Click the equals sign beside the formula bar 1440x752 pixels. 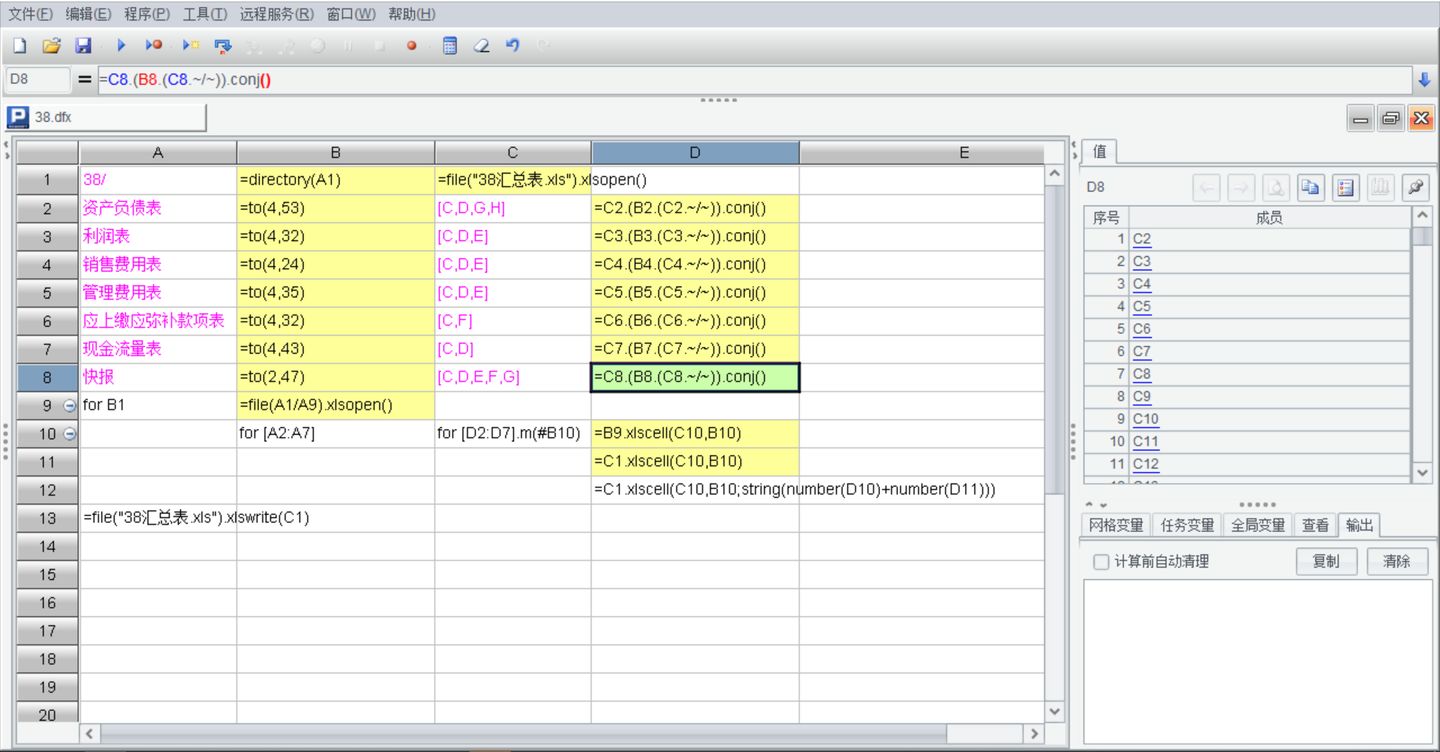[85, 80]
